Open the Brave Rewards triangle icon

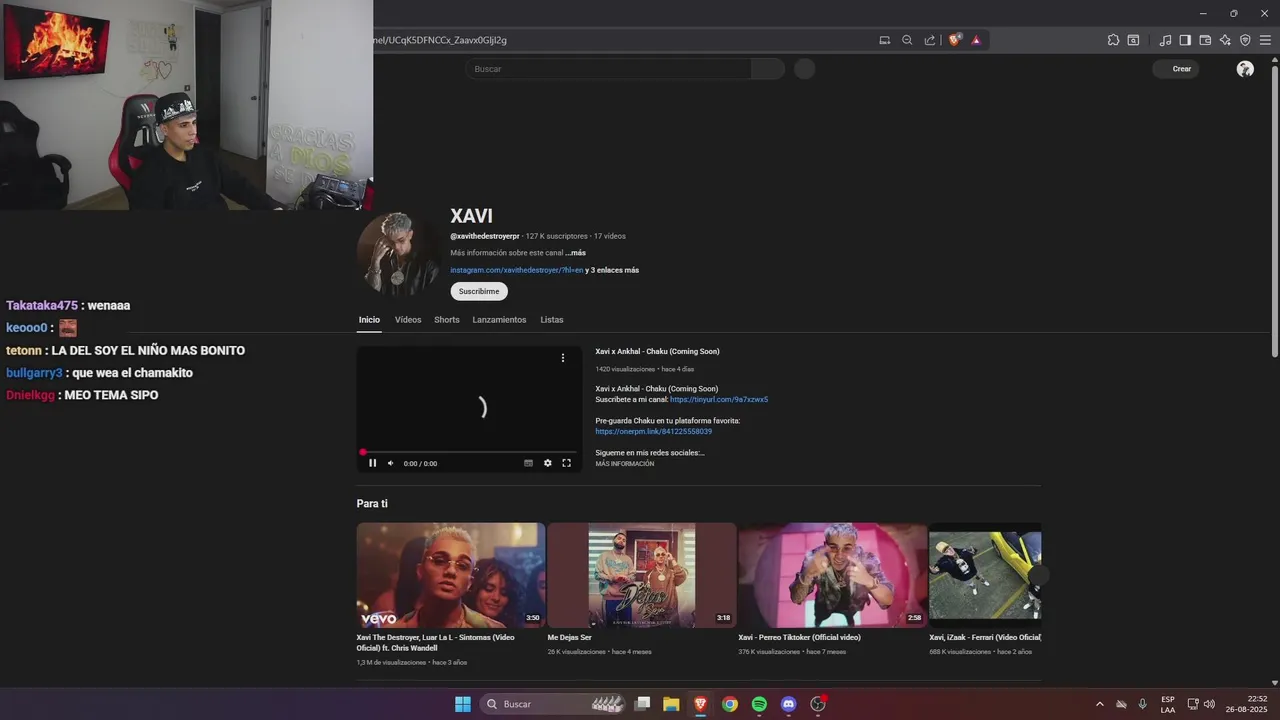coord(976,40)
